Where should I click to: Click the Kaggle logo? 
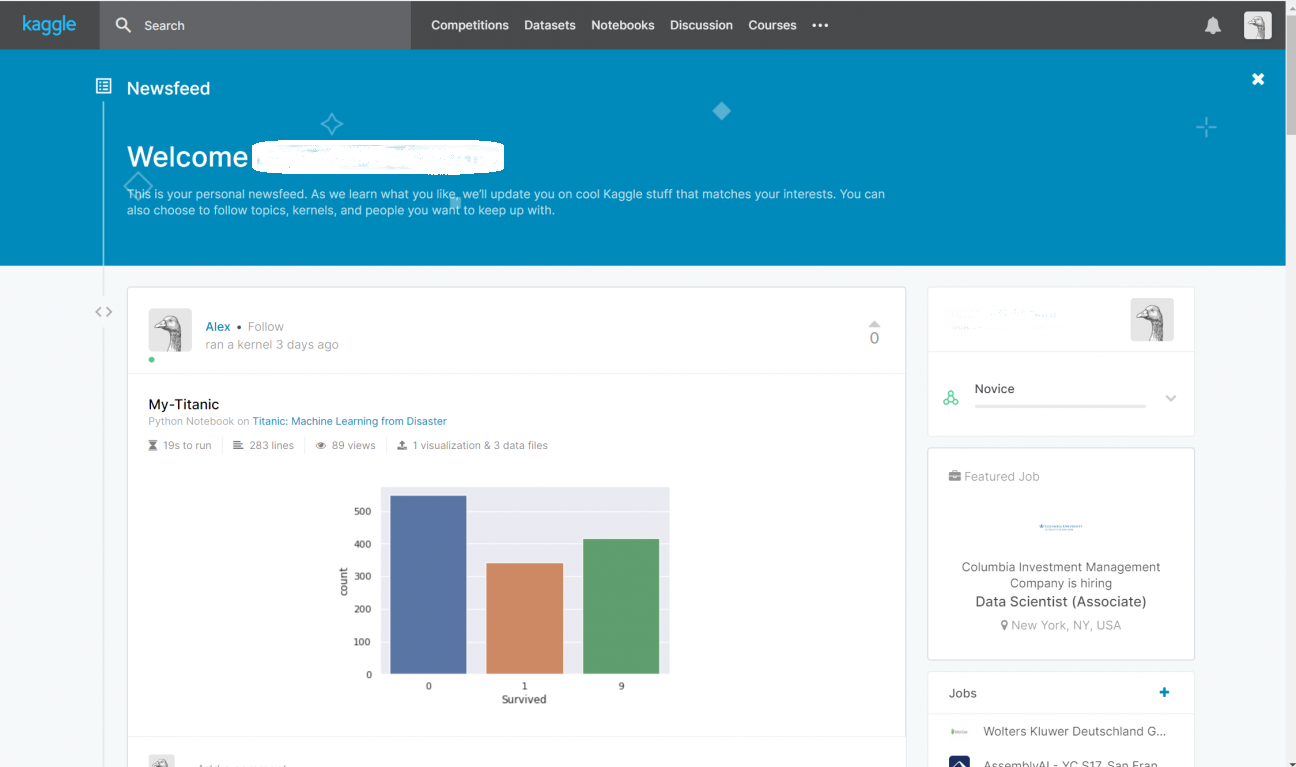click(49, 24)
